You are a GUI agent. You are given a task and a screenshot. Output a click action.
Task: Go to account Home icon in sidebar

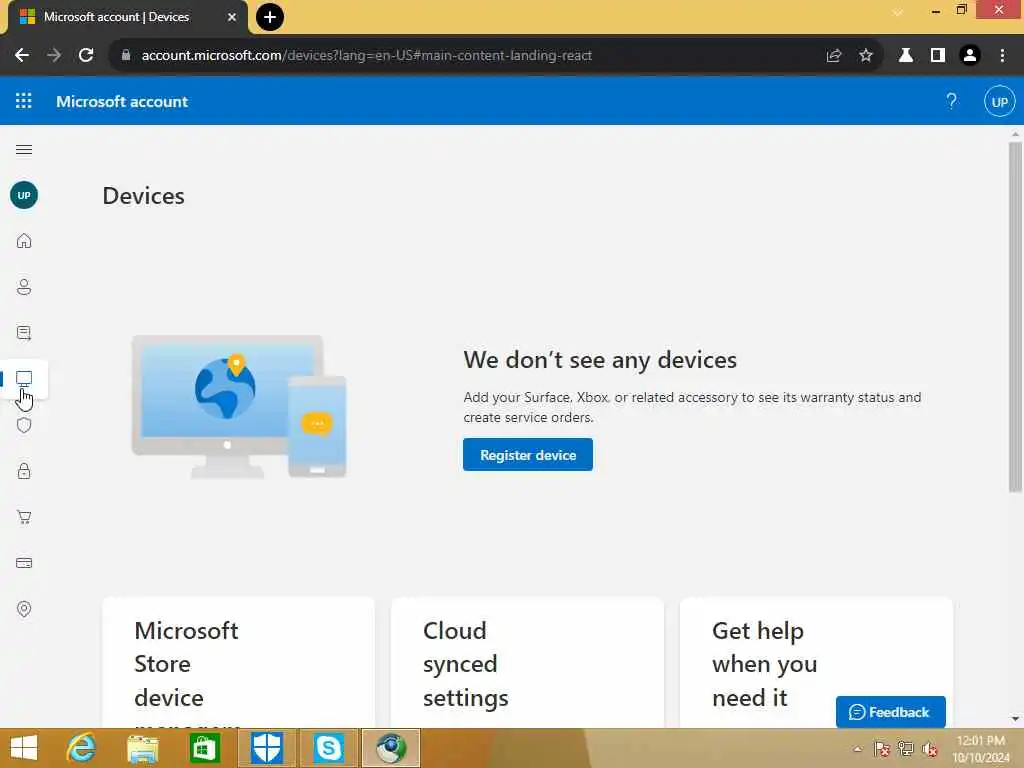point(24,241)
